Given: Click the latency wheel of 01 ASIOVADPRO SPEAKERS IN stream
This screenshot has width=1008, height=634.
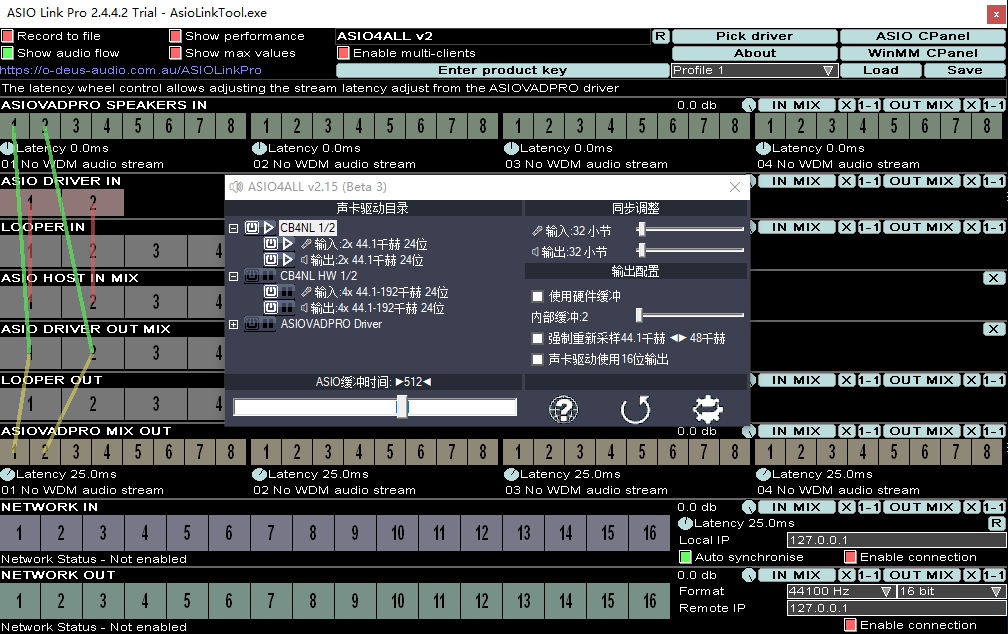Looking at the screenshot, I should click(x=8, y=149).
